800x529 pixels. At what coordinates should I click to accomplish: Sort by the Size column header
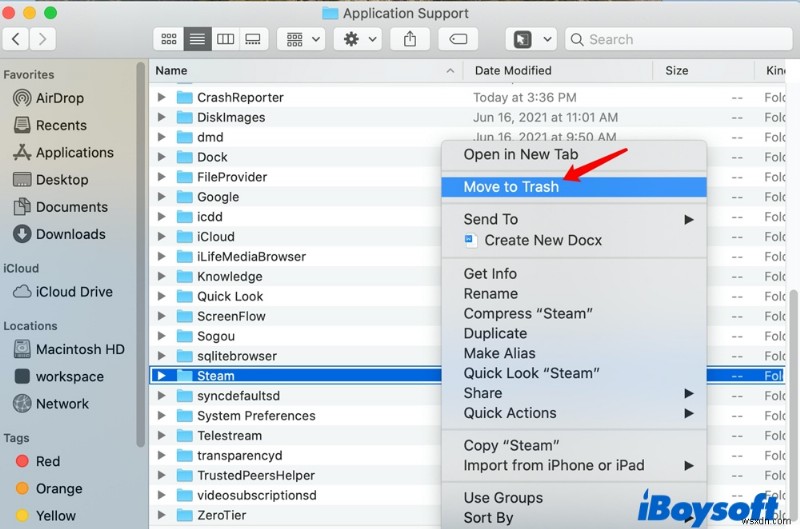(704, 70)
